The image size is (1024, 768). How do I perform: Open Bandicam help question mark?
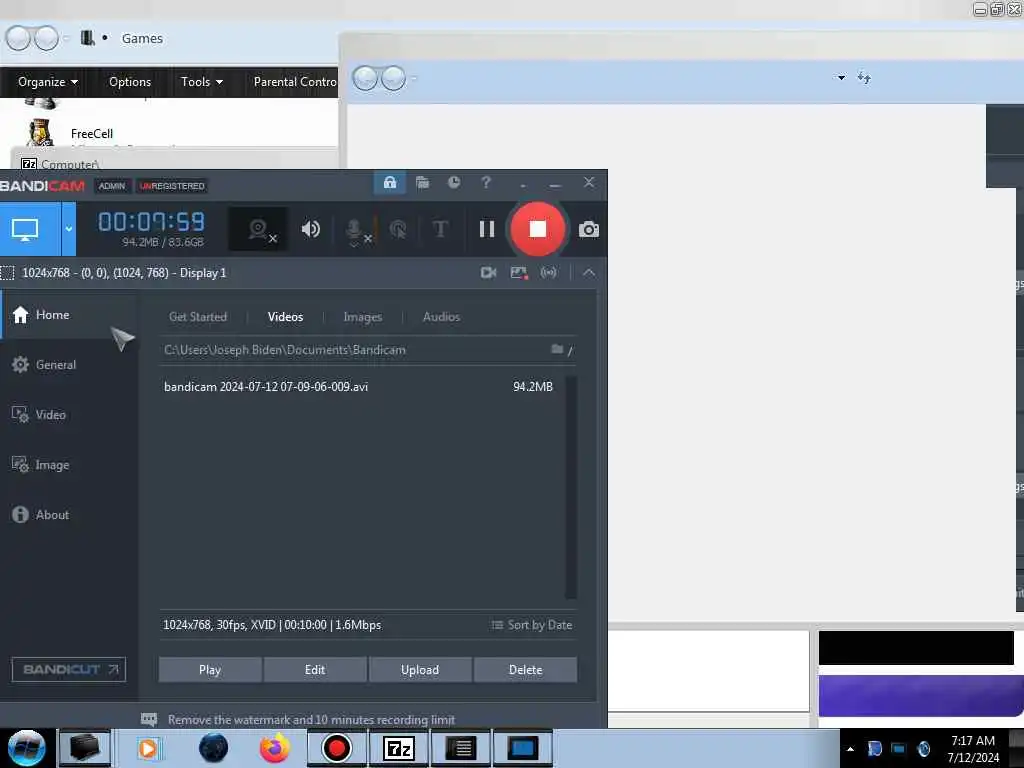tap(486, 182)
